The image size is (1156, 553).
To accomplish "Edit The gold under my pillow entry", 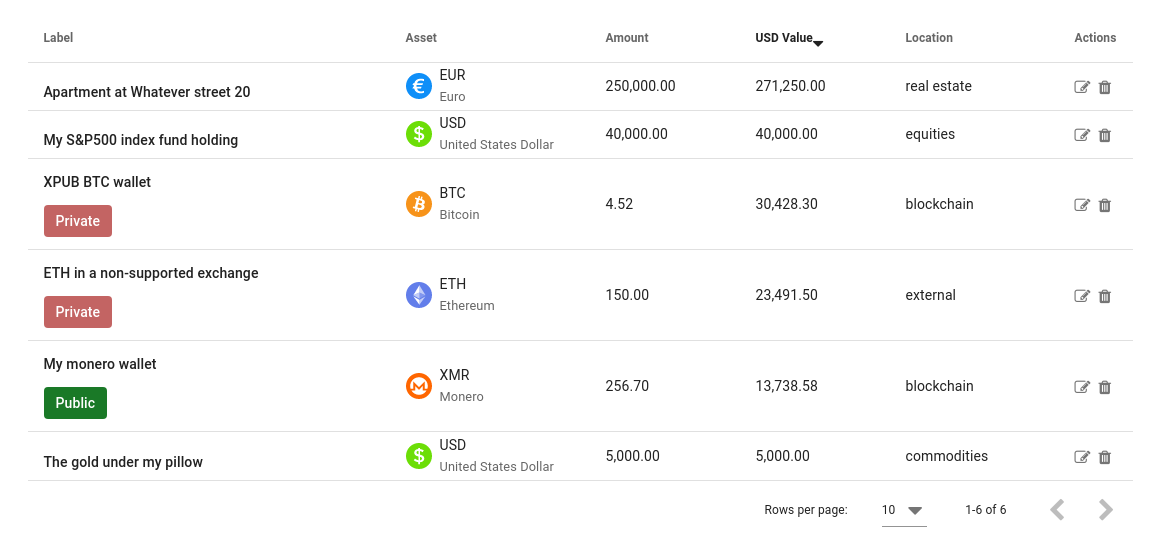I will point(1082,457).
